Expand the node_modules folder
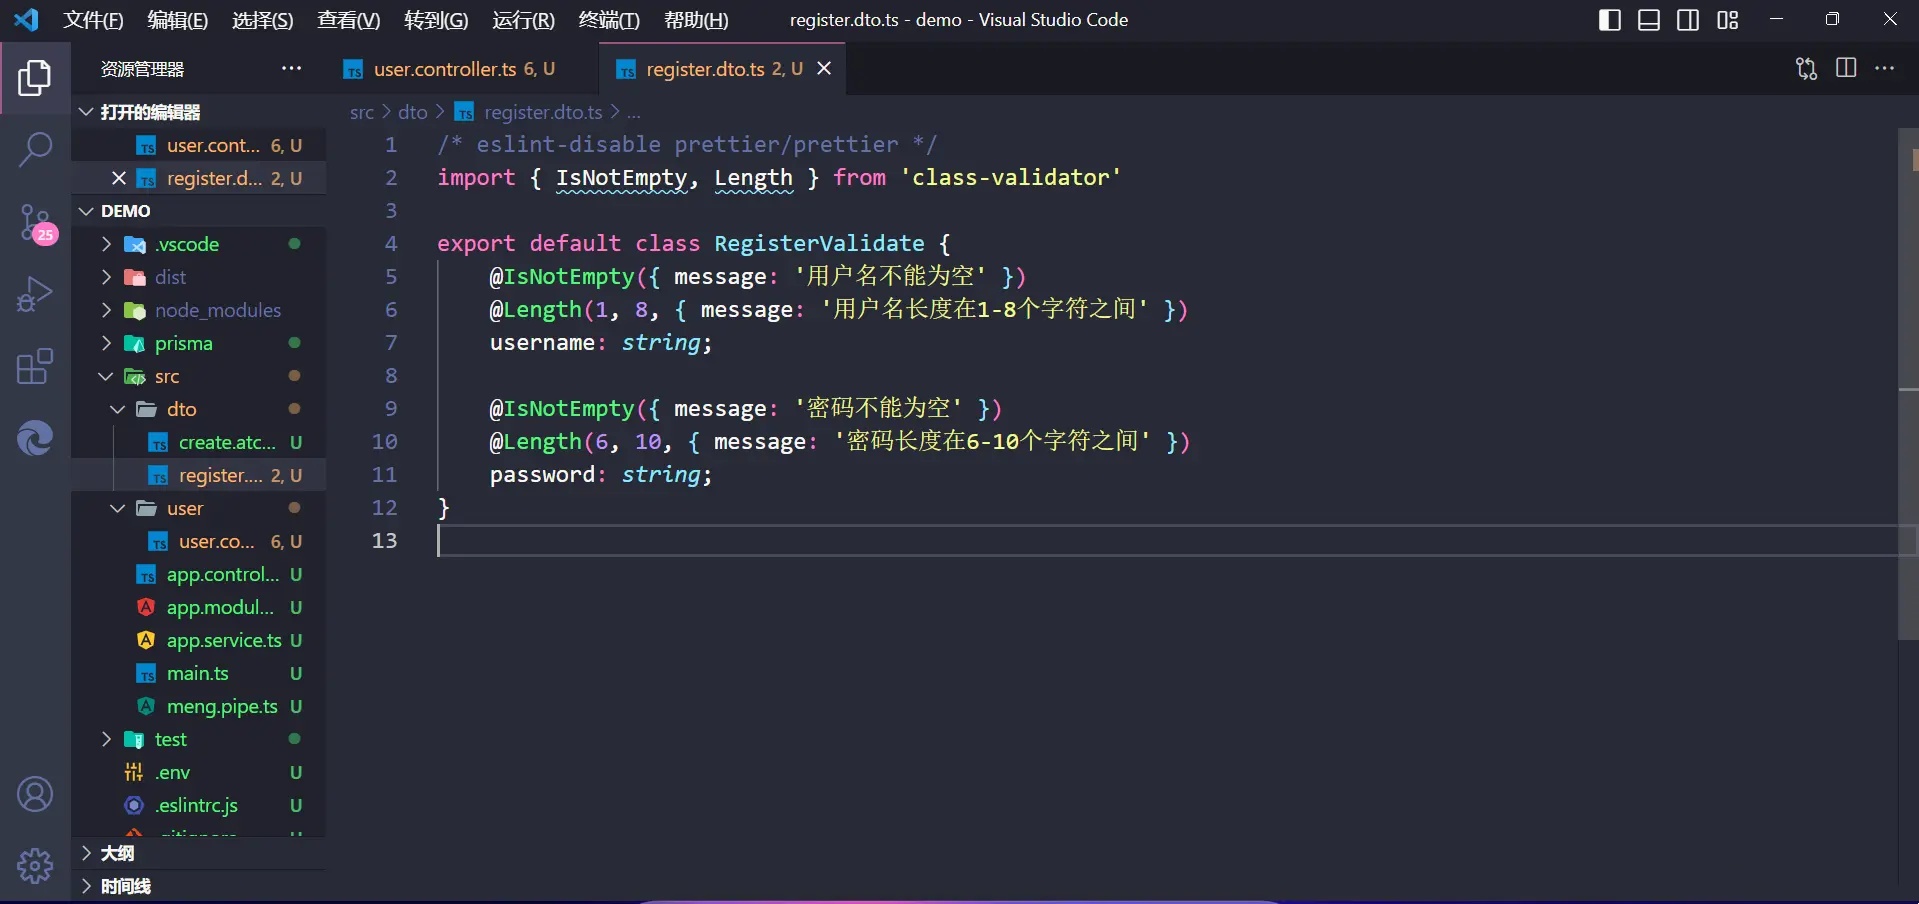1919x904 pixels. [x=217, y=311]
